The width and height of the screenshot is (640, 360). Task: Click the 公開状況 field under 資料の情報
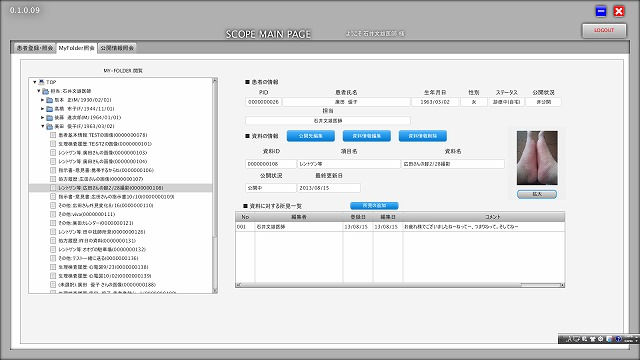pyautogui.click(x=271, y=188)
